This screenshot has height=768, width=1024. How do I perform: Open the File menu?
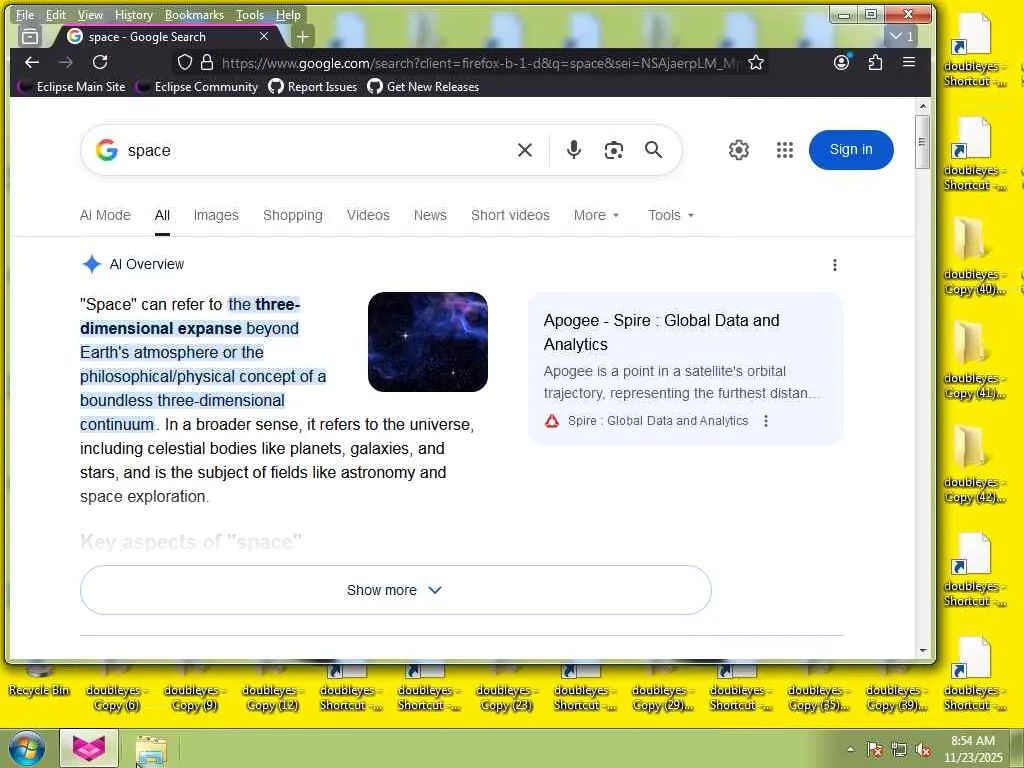coord(25,14)
